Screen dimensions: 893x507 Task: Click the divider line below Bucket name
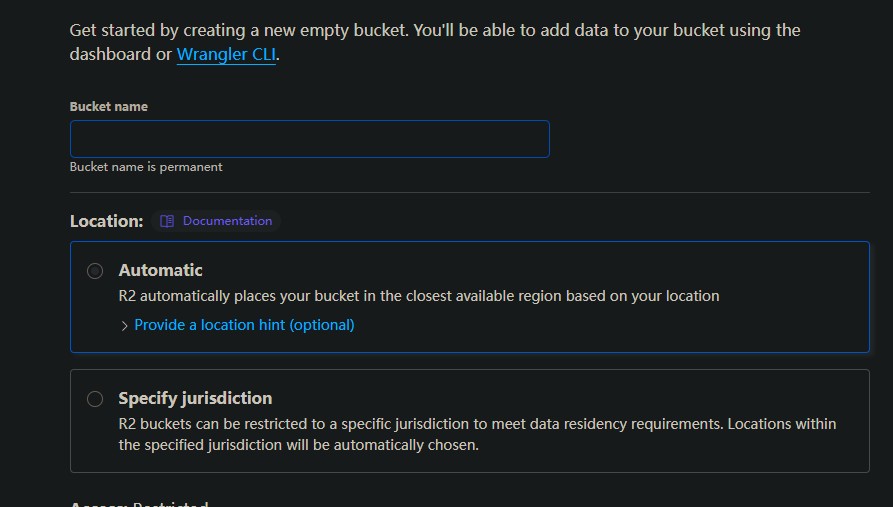pos(469,192)
